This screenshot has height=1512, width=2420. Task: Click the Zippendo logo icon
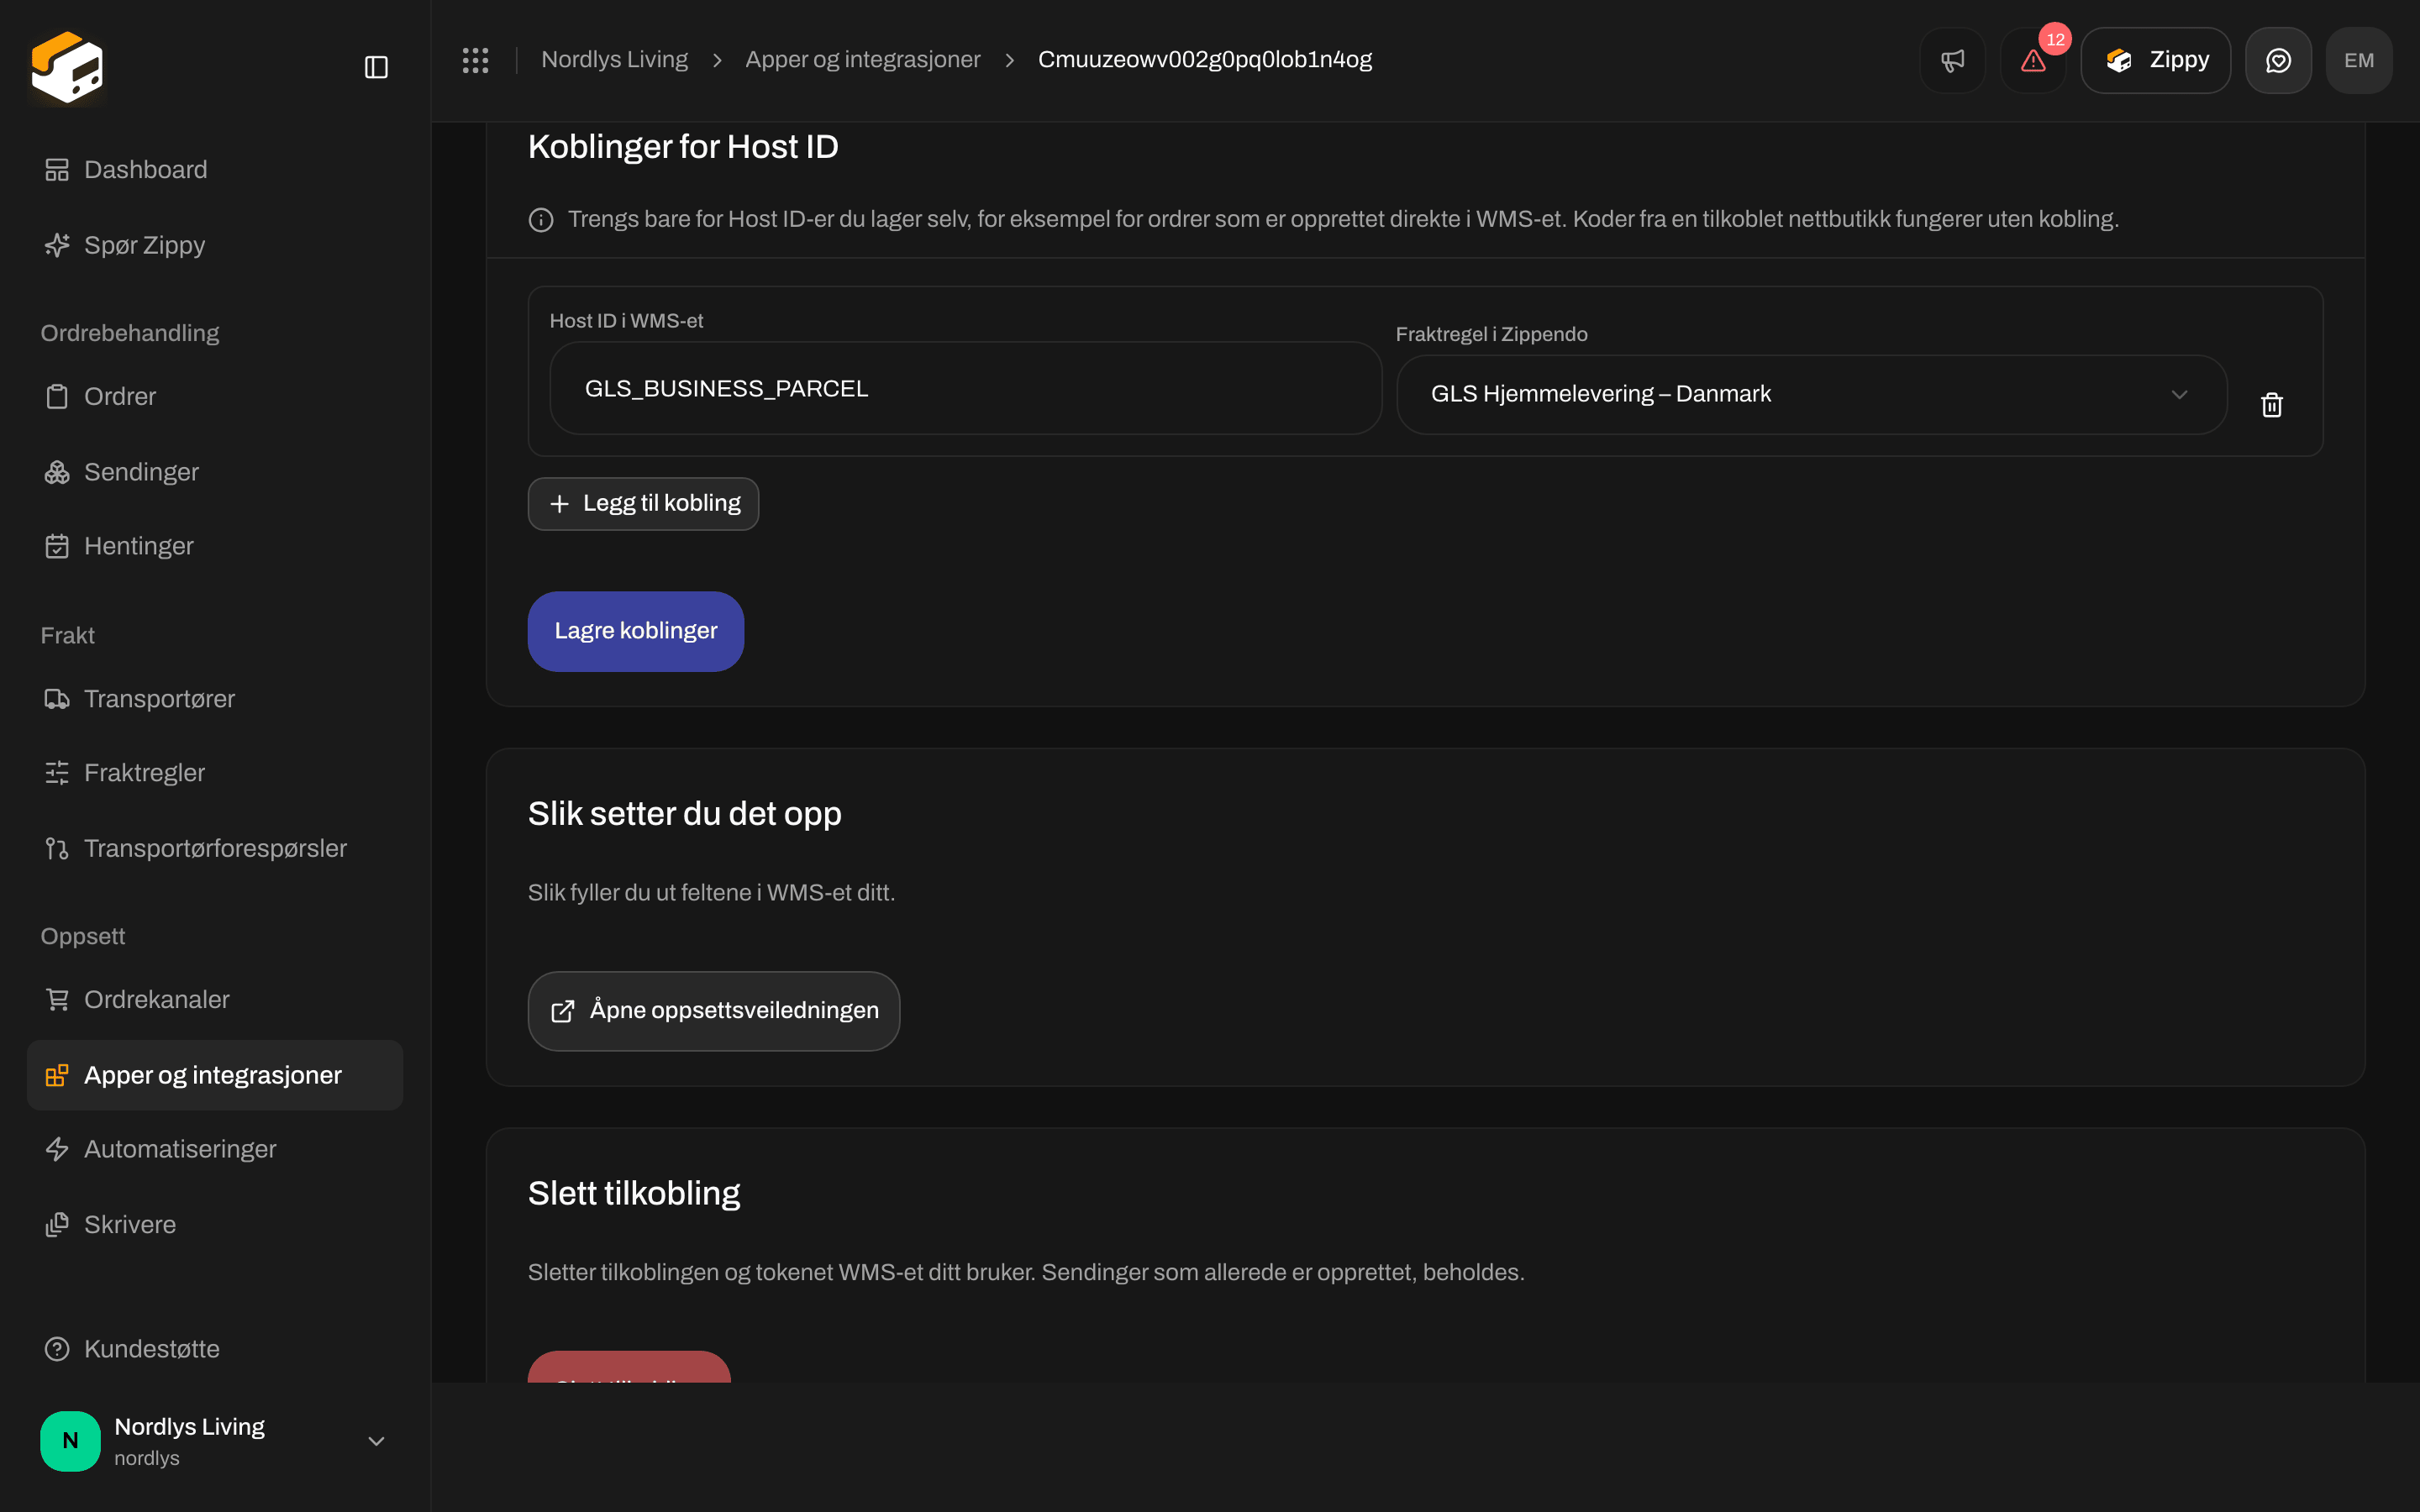click(x=67, y=67)
